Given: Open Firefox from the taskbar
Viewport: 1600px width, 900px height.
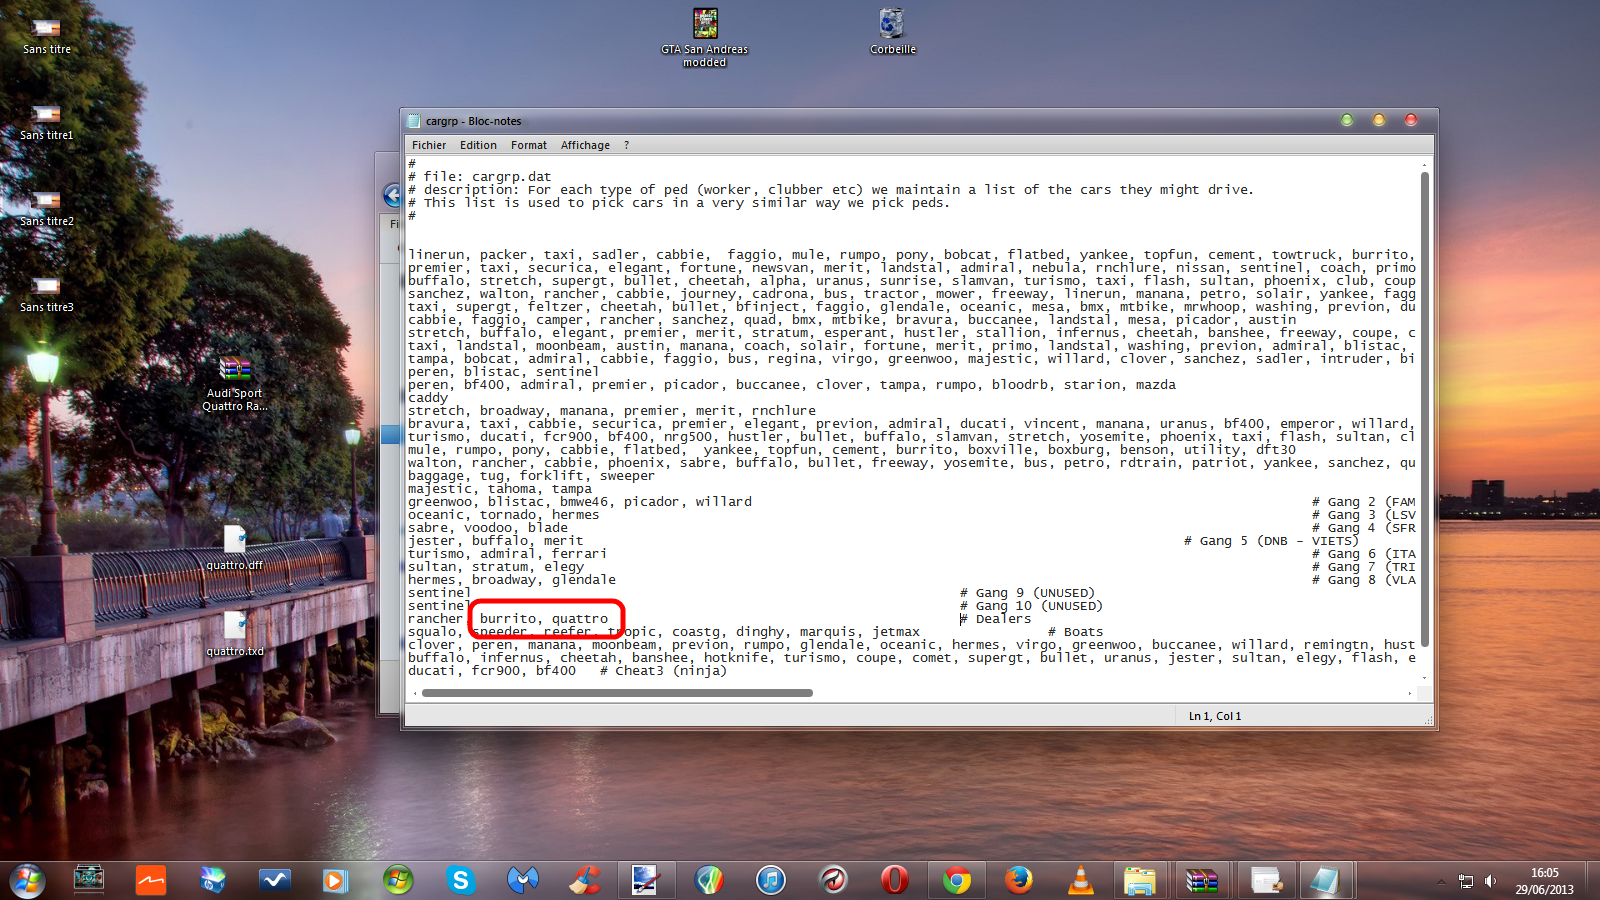Looking at the screenshot, I should tap(1018, 880).
